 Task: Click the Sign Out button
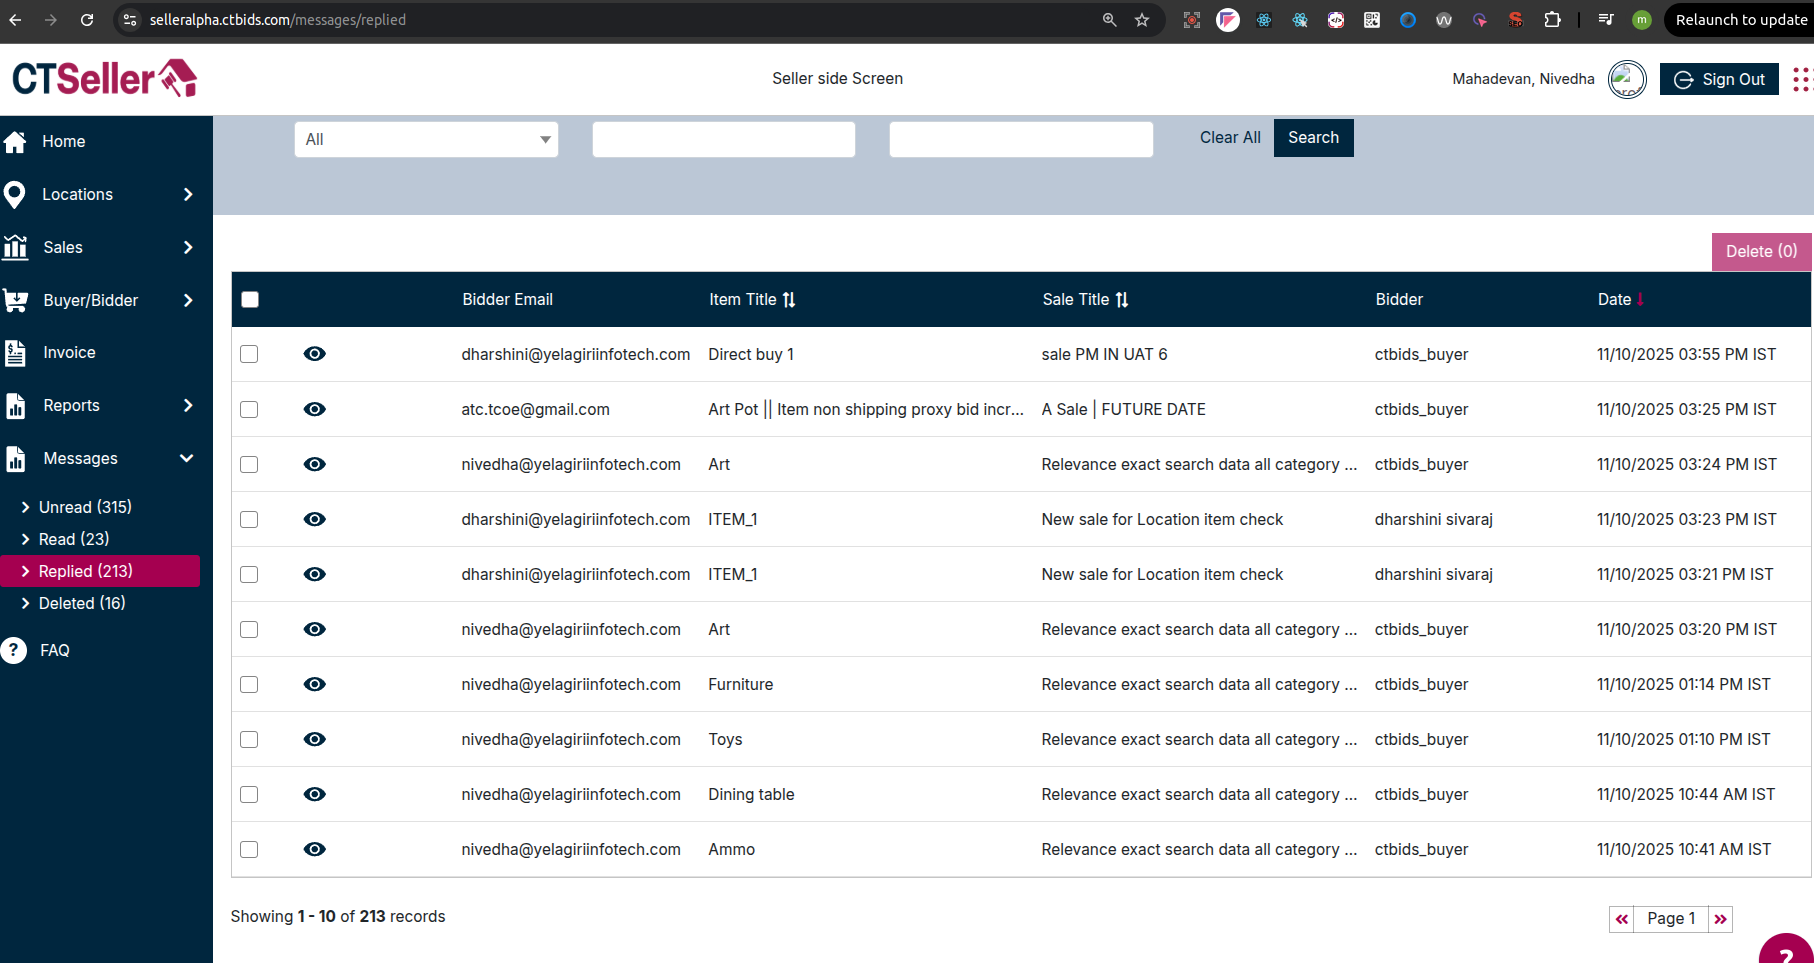click(1719, 79)
